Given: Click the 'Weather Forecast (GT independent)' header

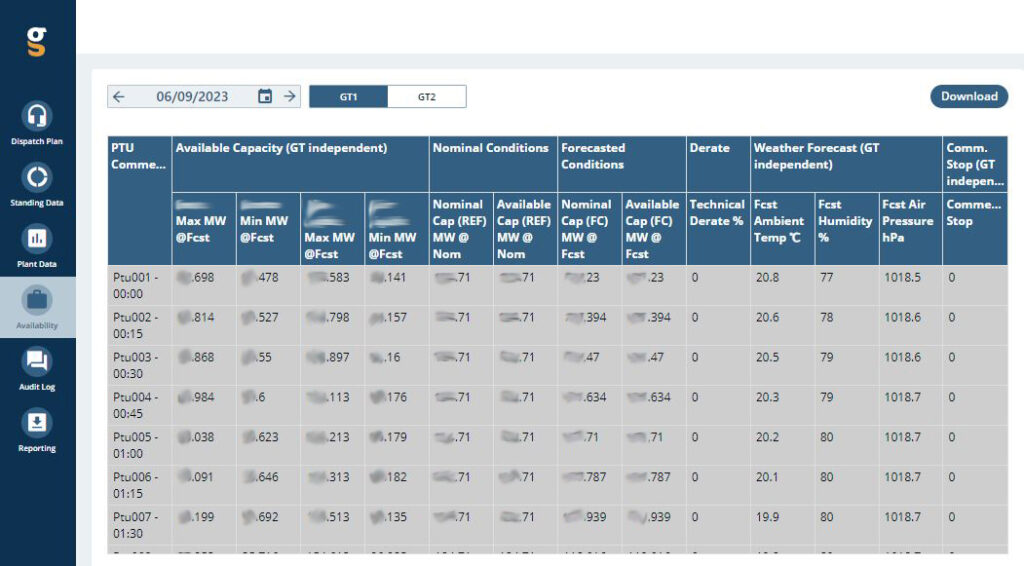Looking at the screenshot, I should 846,164.
